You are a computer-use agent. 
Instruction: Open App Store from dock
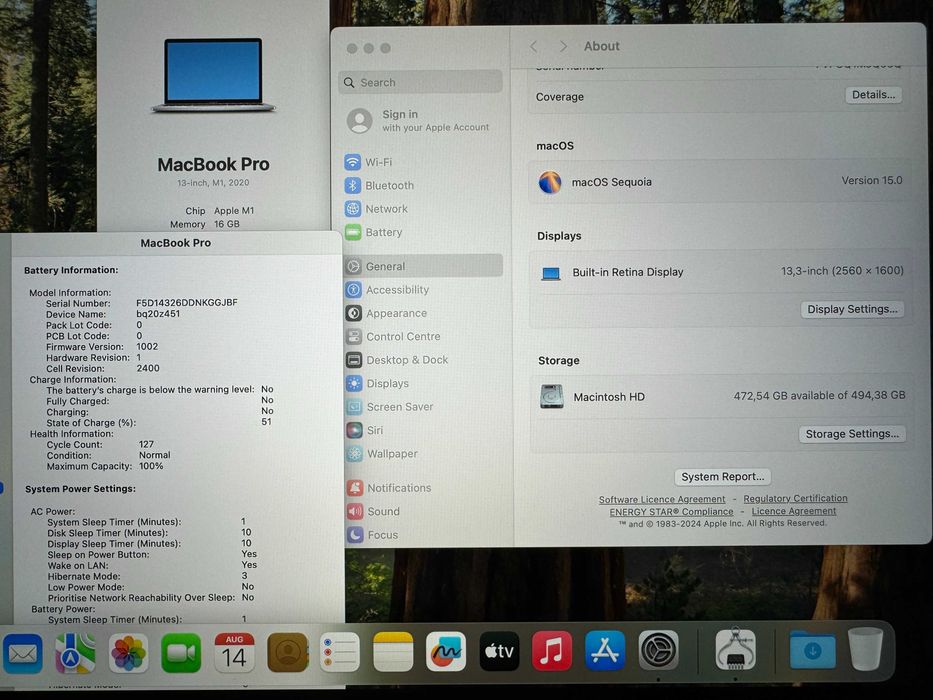605,651
